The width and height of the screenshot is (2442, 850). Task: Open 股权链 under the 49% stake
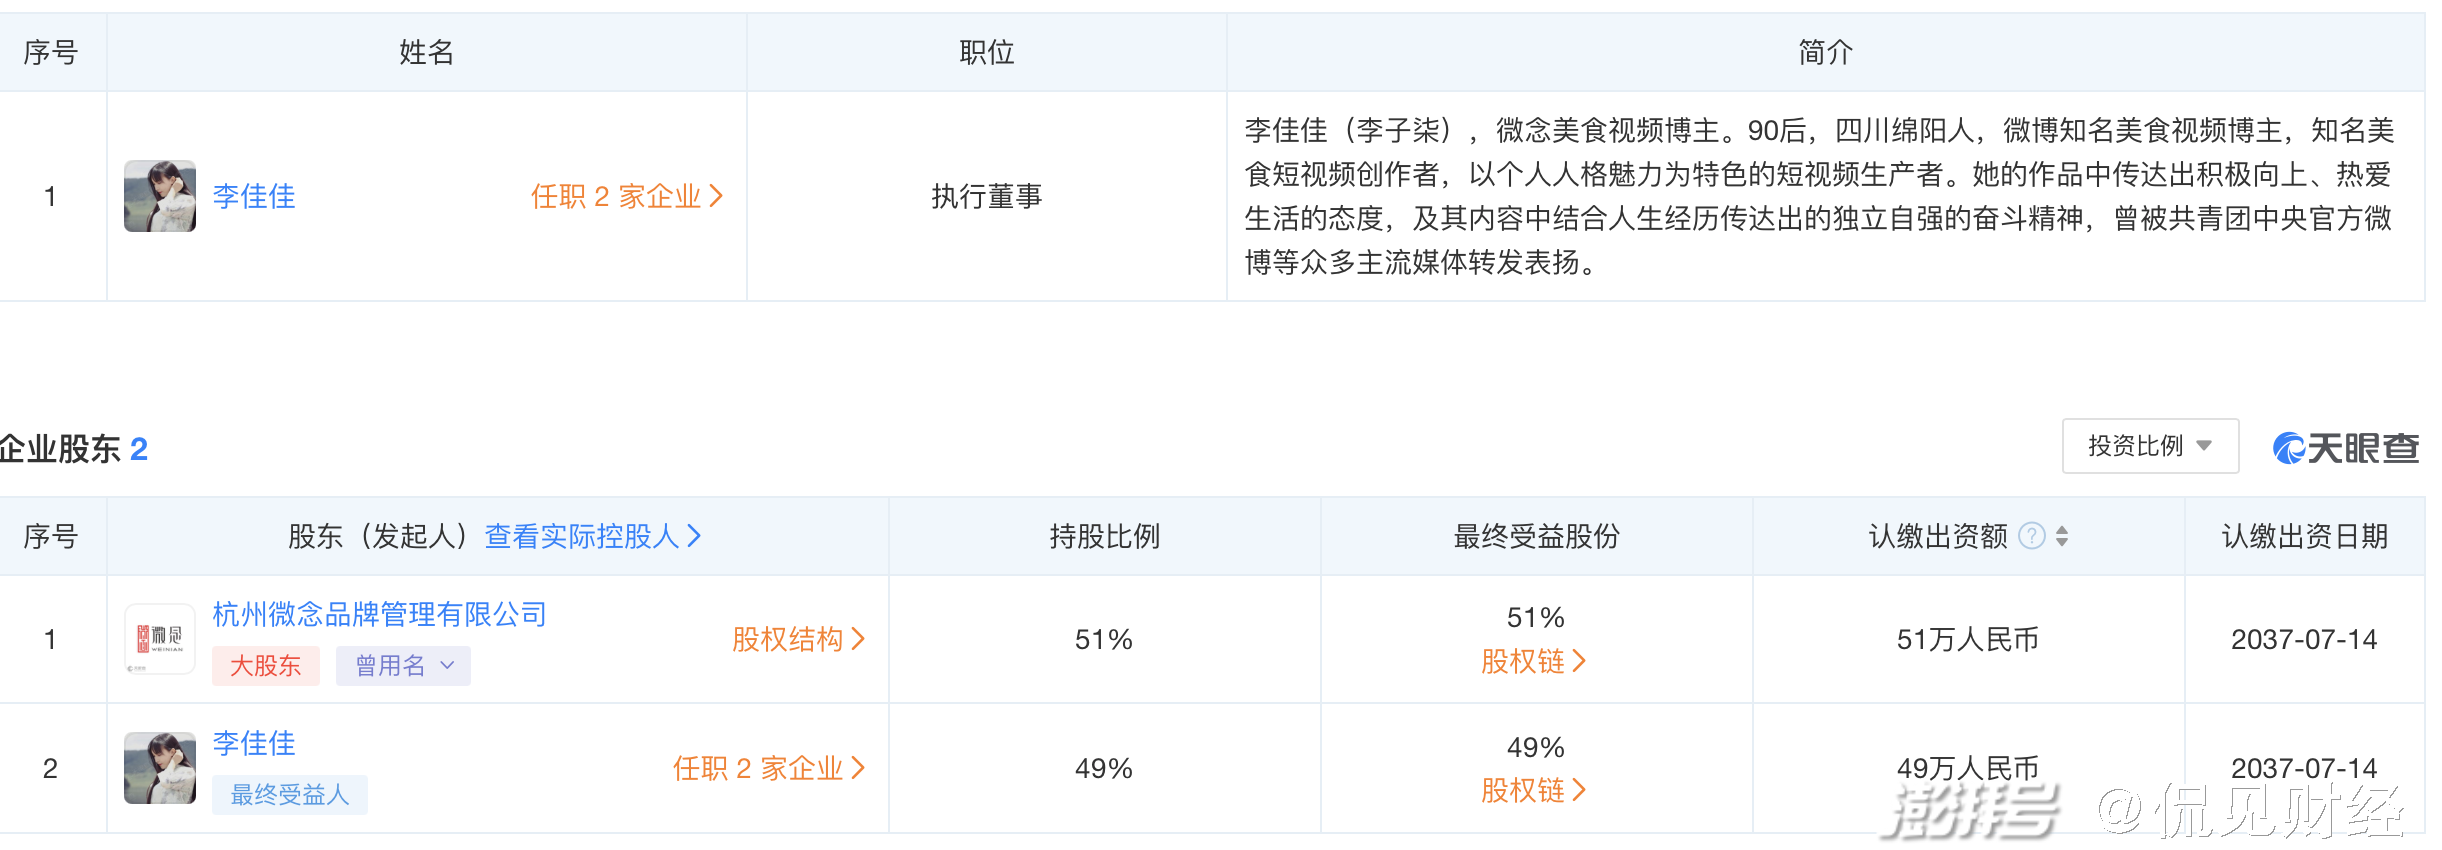coord(1533,790)
